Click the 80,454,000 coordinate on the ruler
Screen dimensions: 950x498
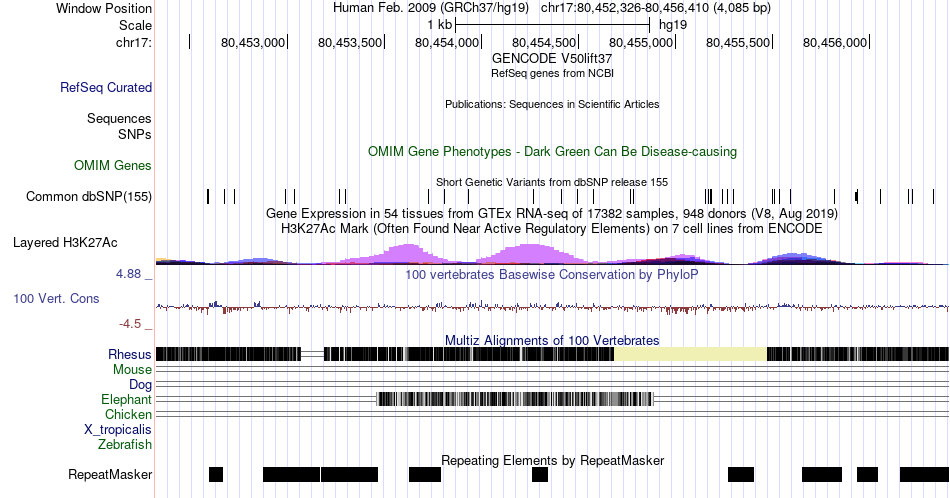447,42
